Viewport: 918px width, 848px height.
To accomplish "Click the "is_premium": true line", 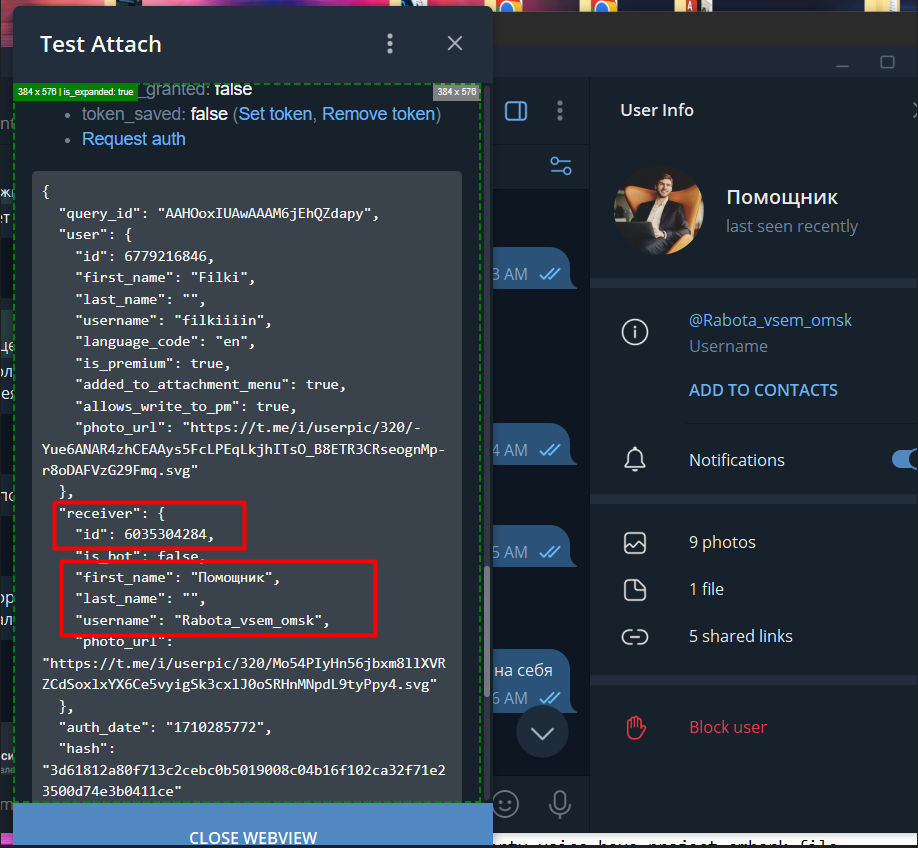I will [x=153, y=364].
